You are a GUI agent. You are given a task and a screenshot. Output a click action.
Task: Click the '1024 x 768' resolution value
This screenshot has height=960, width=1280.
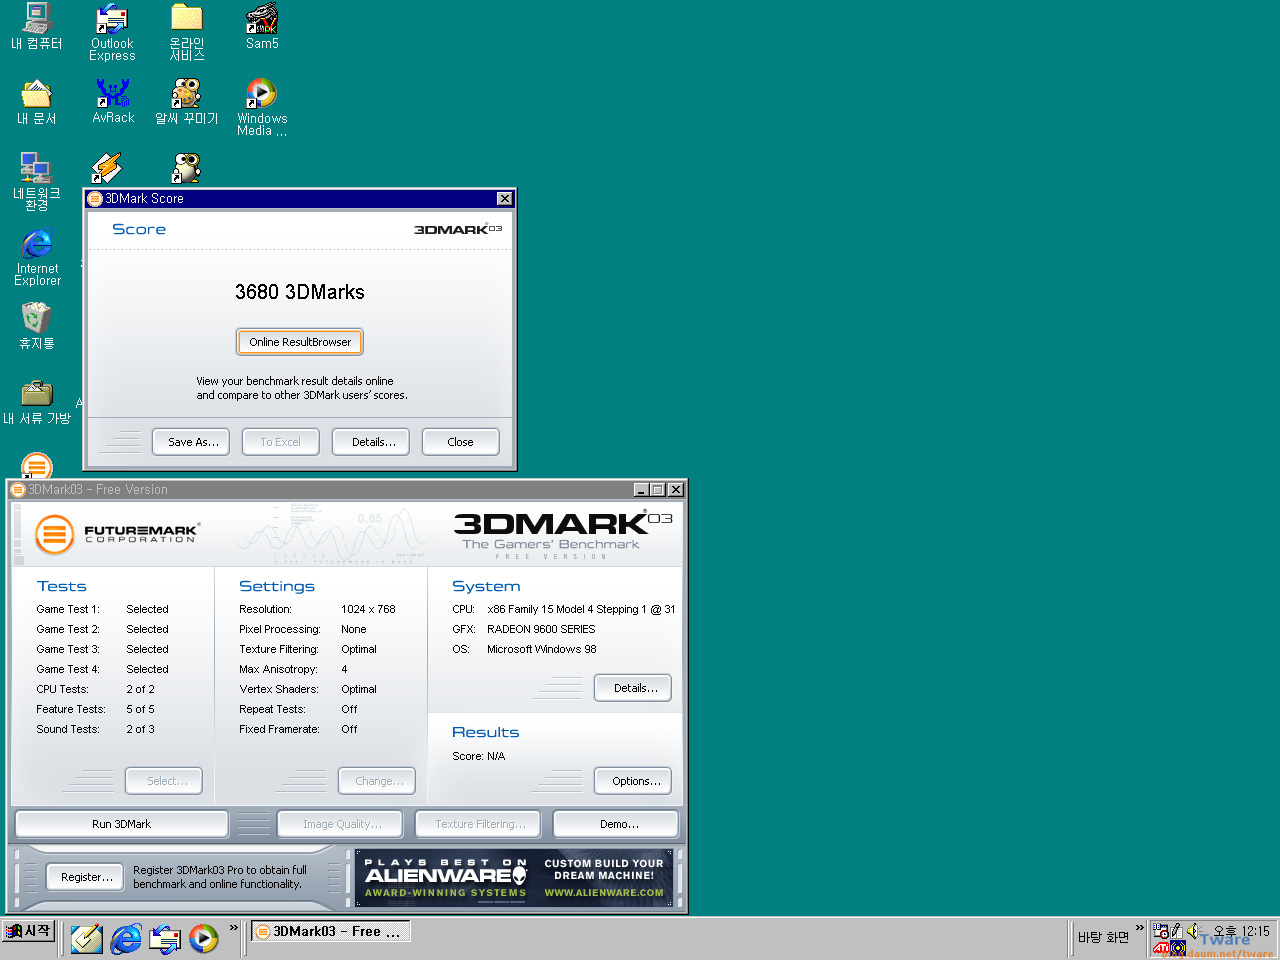point(368,609)
